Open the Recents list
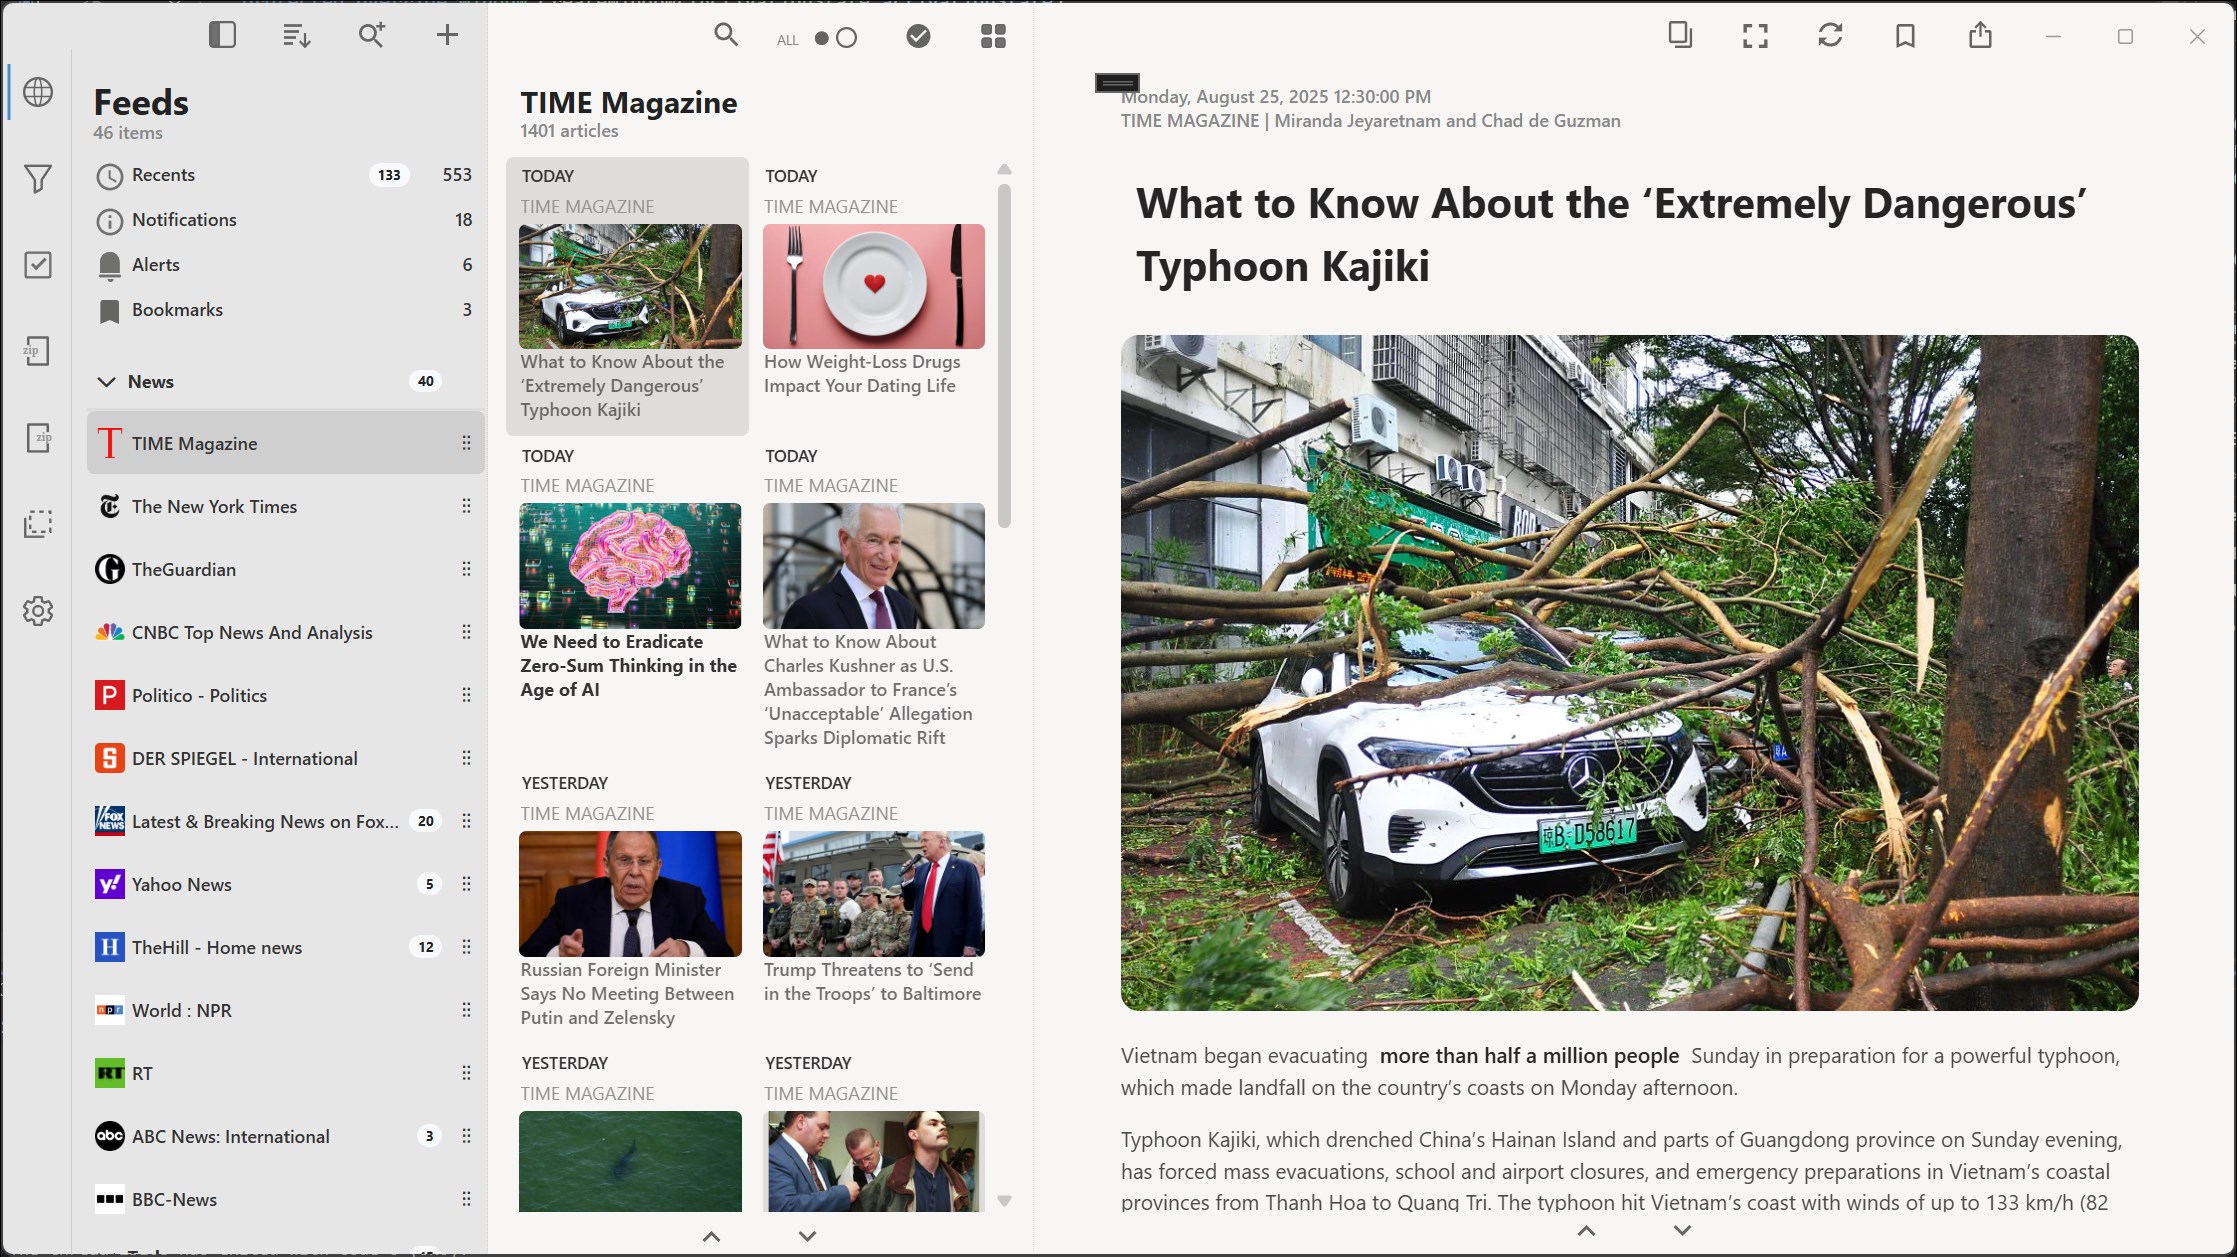This screenshot has width=2237, height=1257. coord(285,175)
